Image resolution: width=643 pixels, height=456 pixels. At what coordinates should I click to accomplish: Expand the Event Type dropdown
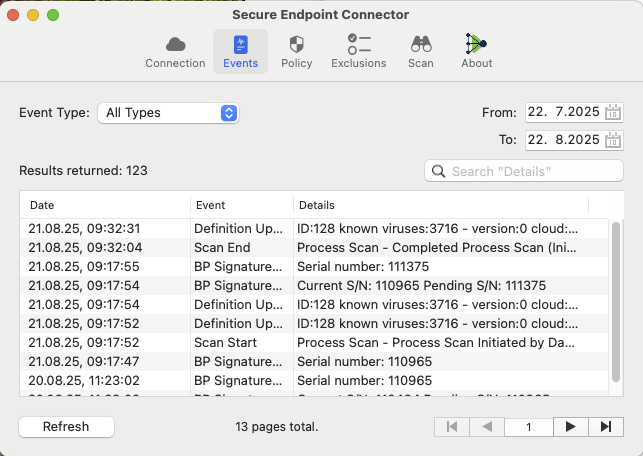pyautogui.click(x=168, y=113)
